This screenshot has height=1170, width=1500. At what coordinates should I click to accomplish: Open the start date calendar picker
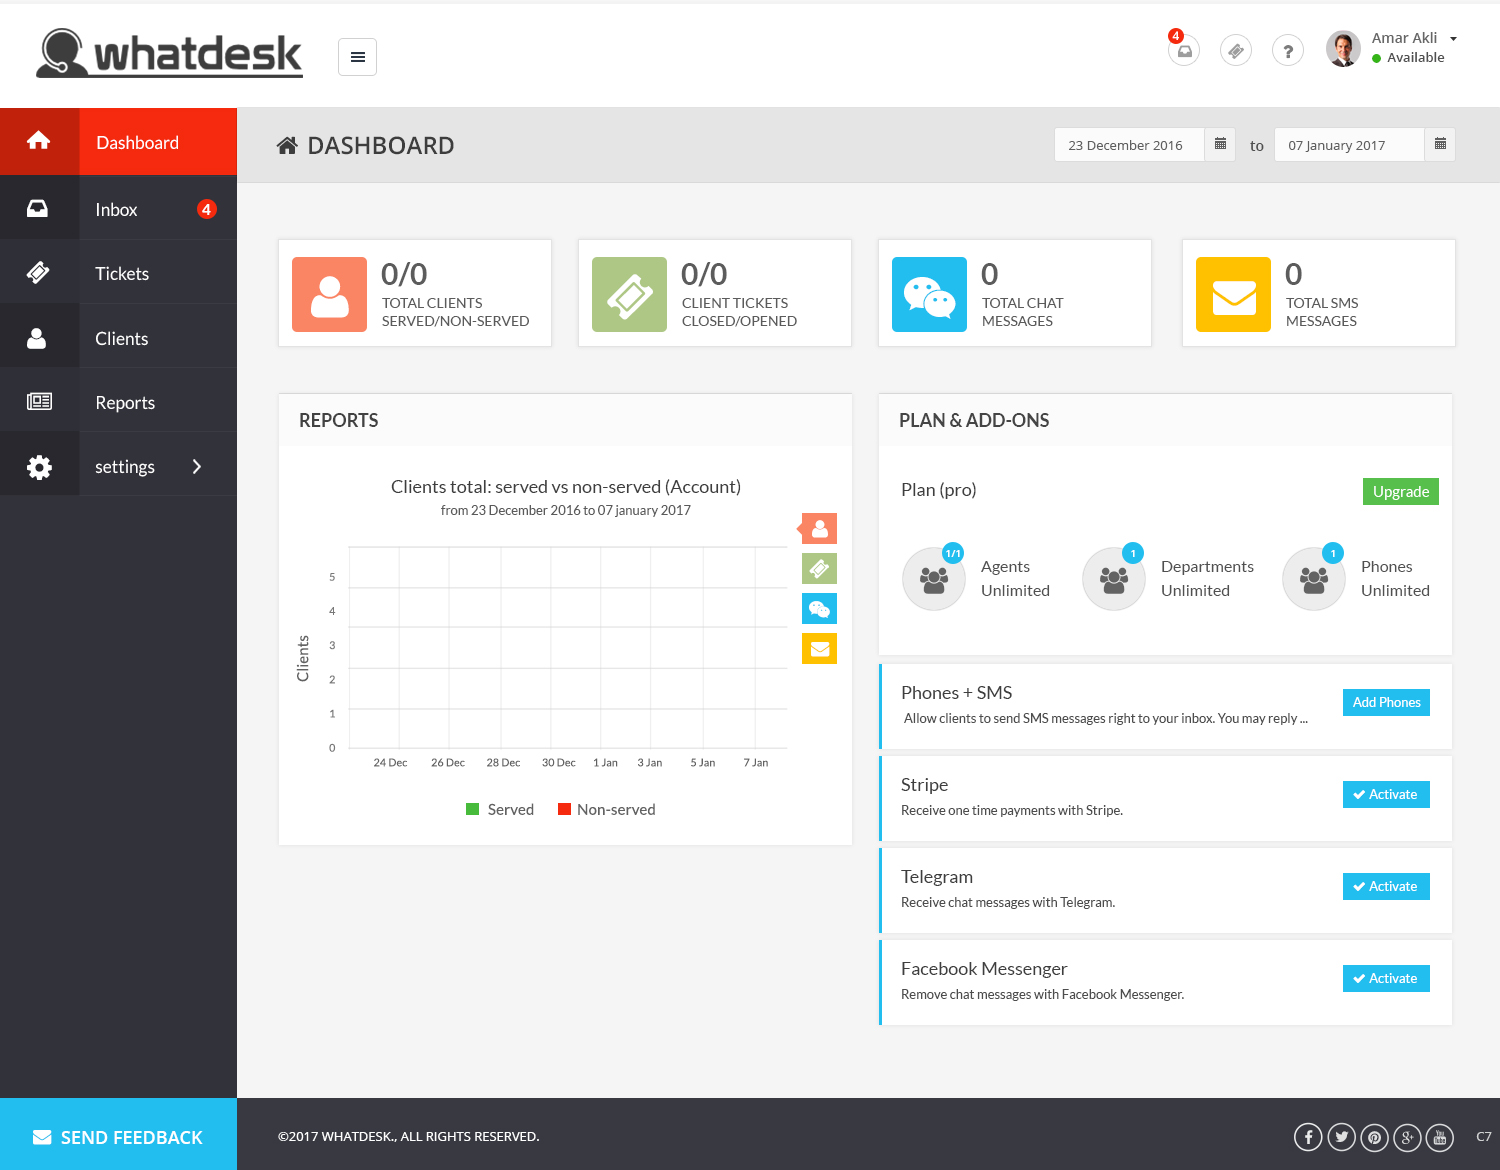[1220, 144]
